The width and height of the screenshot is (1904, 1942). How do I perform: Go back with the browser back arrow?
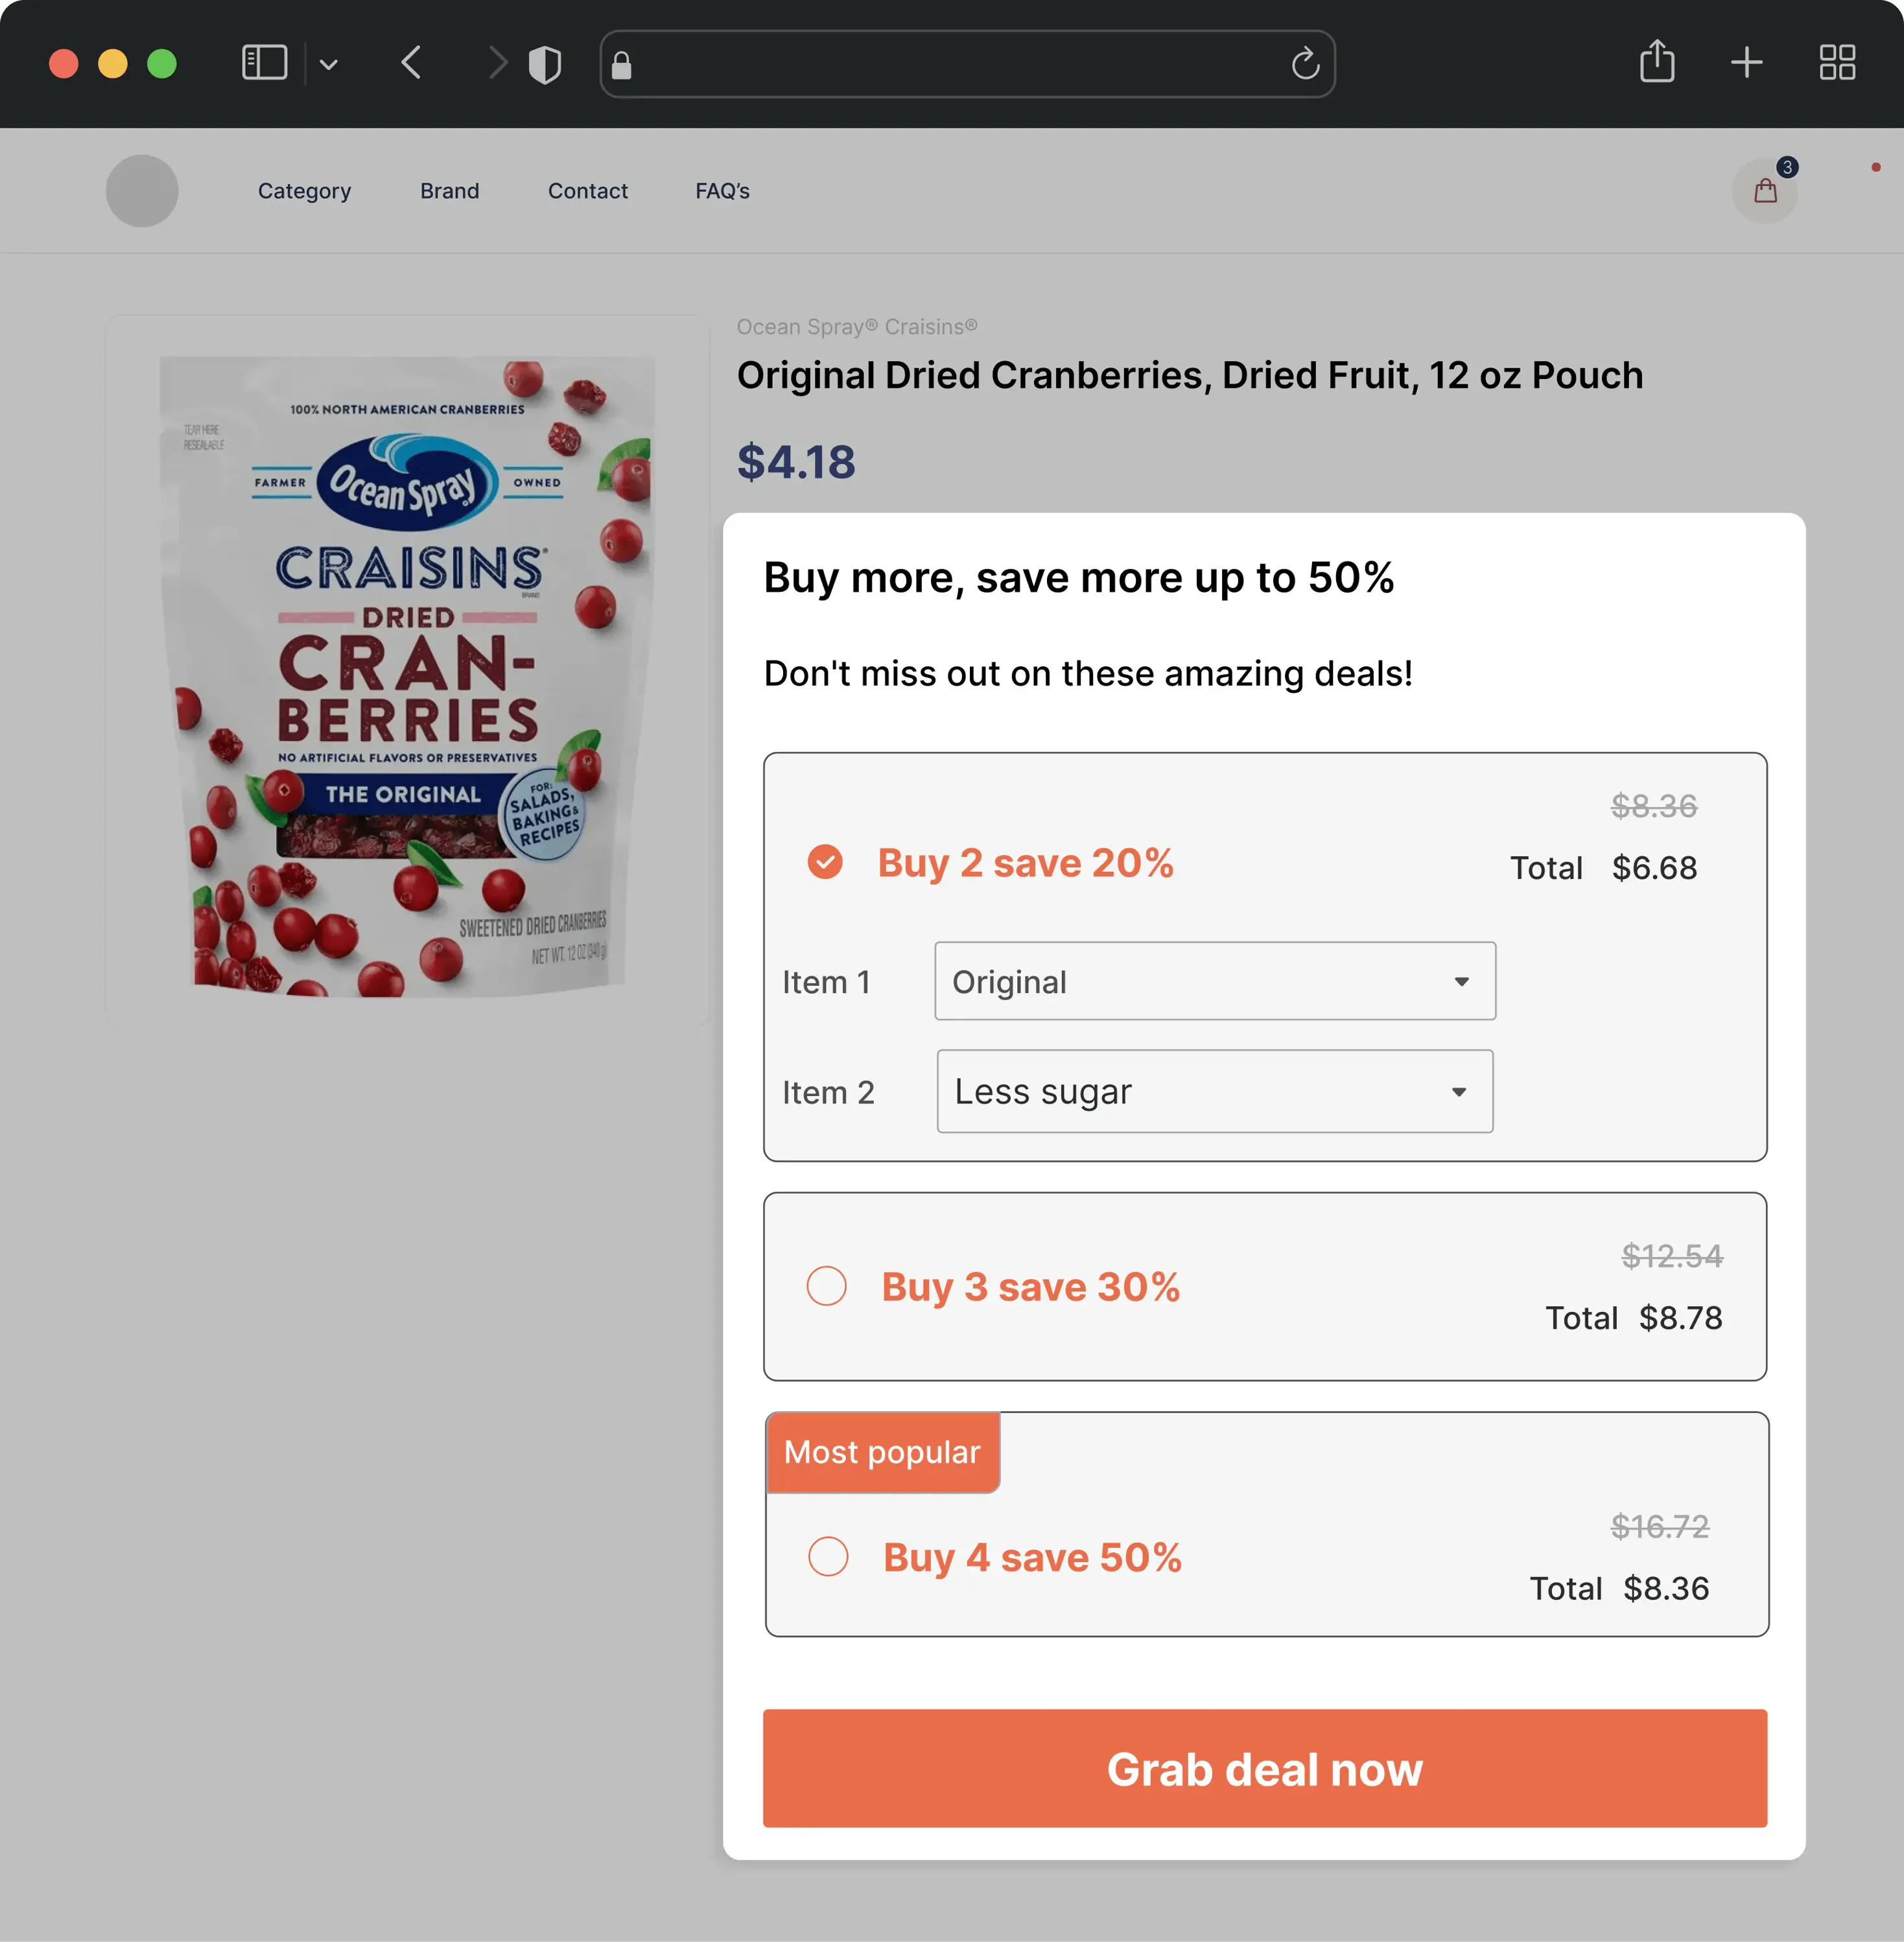click(x=411, y=64)
